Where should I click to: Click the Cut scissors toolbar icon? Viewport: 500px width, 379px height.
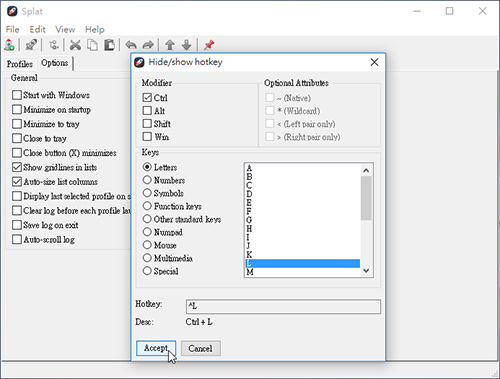(x=75, y=45)
